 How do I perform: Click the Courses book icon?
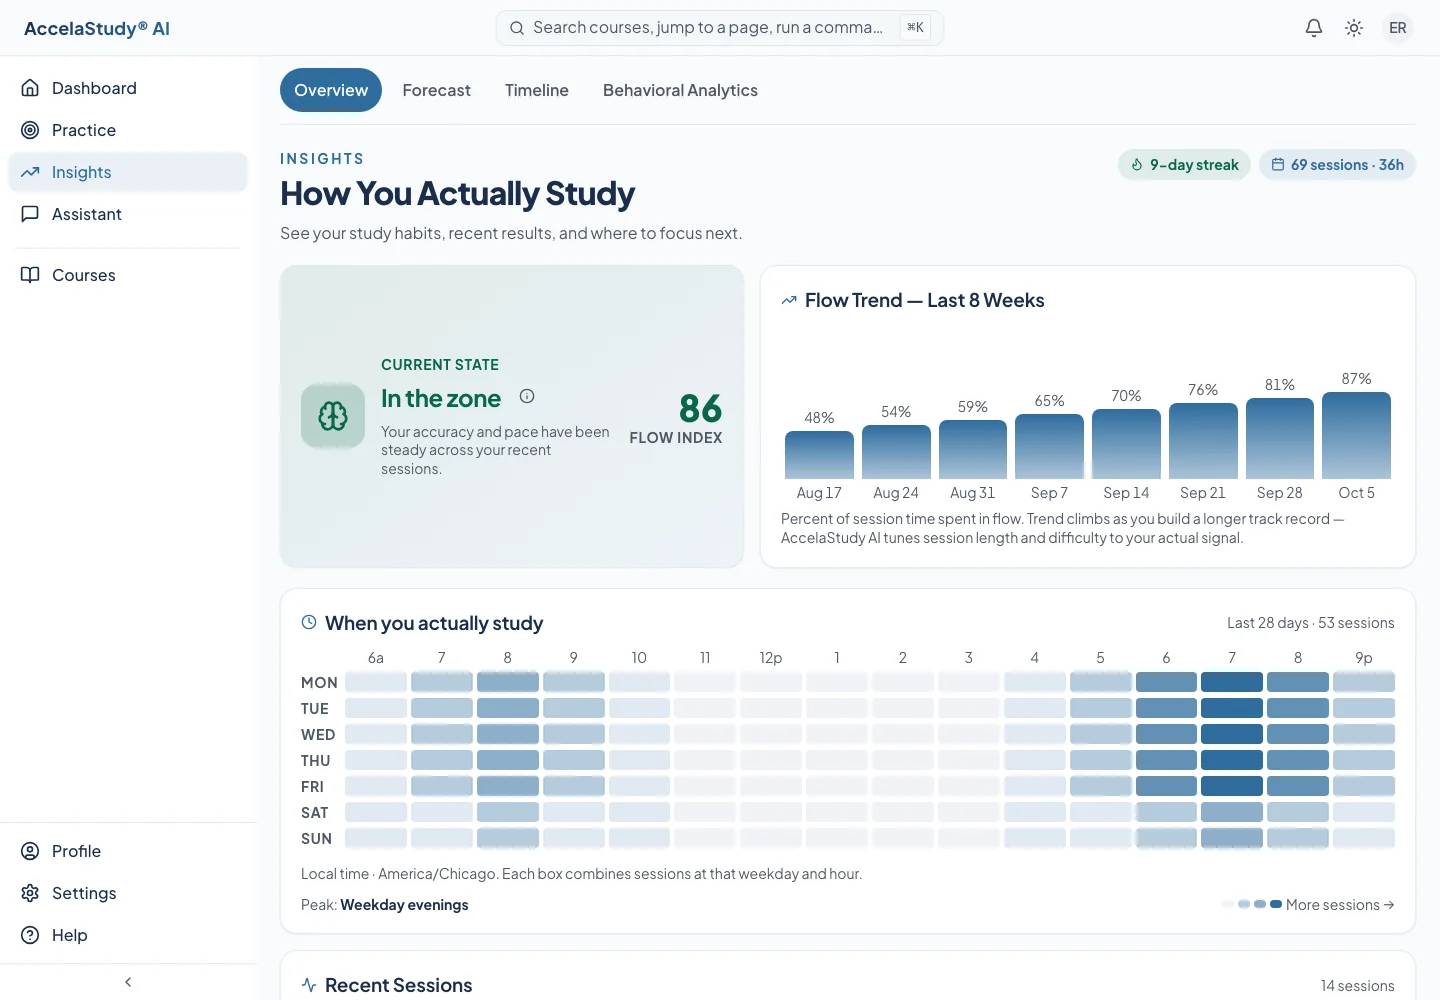click(30, 275)
